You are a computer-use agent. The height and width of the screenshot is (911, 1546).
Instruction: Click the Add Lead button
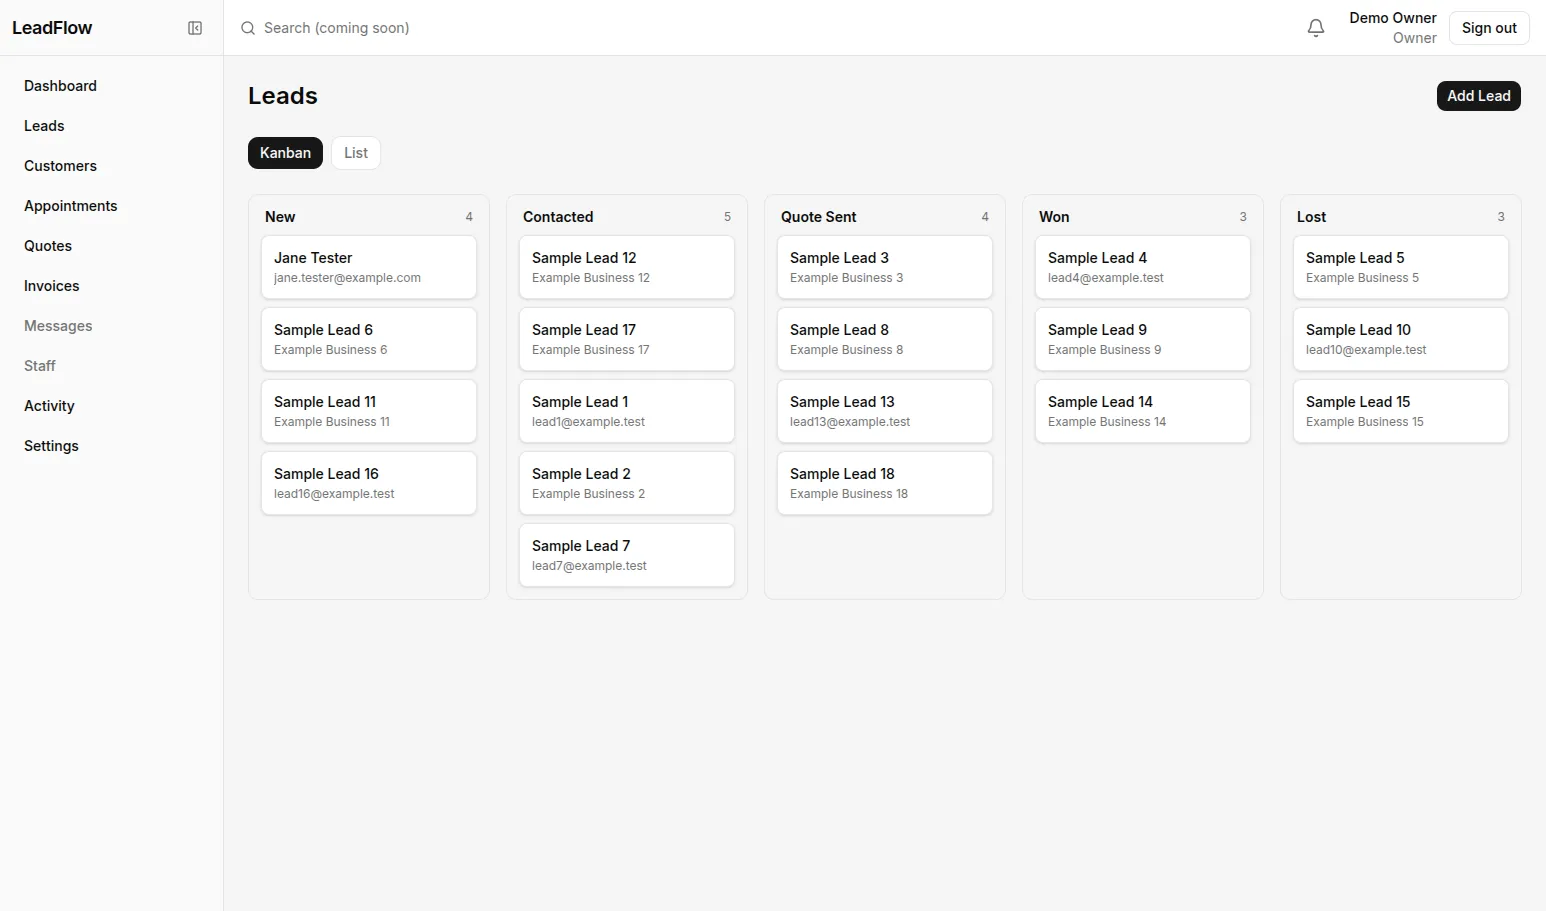point(1478,96)
